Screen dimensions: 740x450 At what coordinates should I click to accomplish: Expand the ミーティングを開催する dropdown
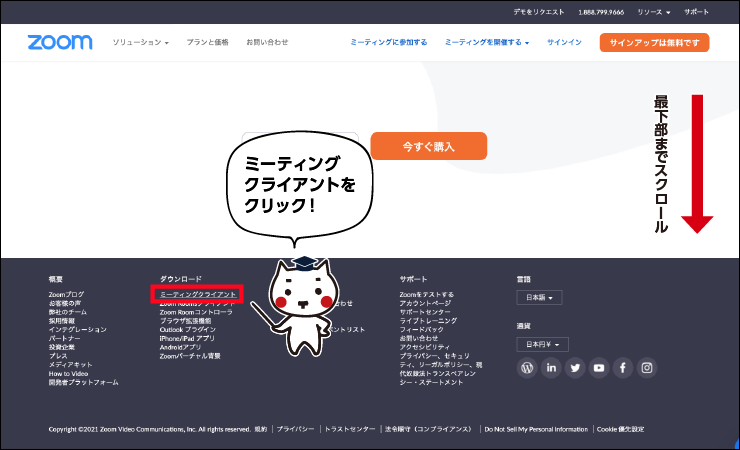487,42
